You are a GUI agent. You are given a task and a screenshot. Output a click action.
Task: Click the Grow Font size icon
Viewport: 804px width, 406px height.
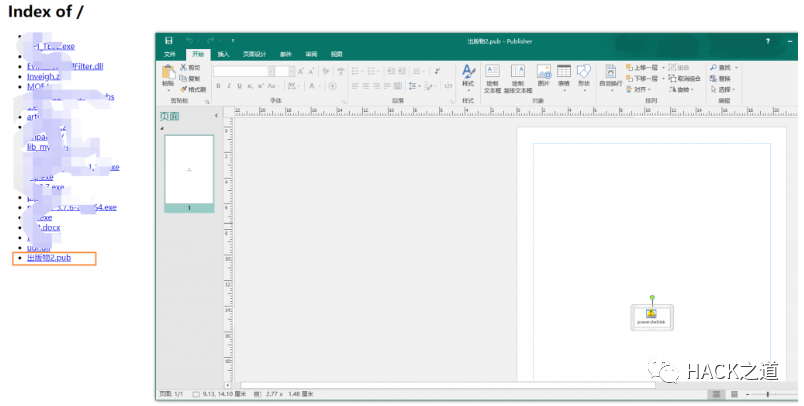click(x=301, y=71)
